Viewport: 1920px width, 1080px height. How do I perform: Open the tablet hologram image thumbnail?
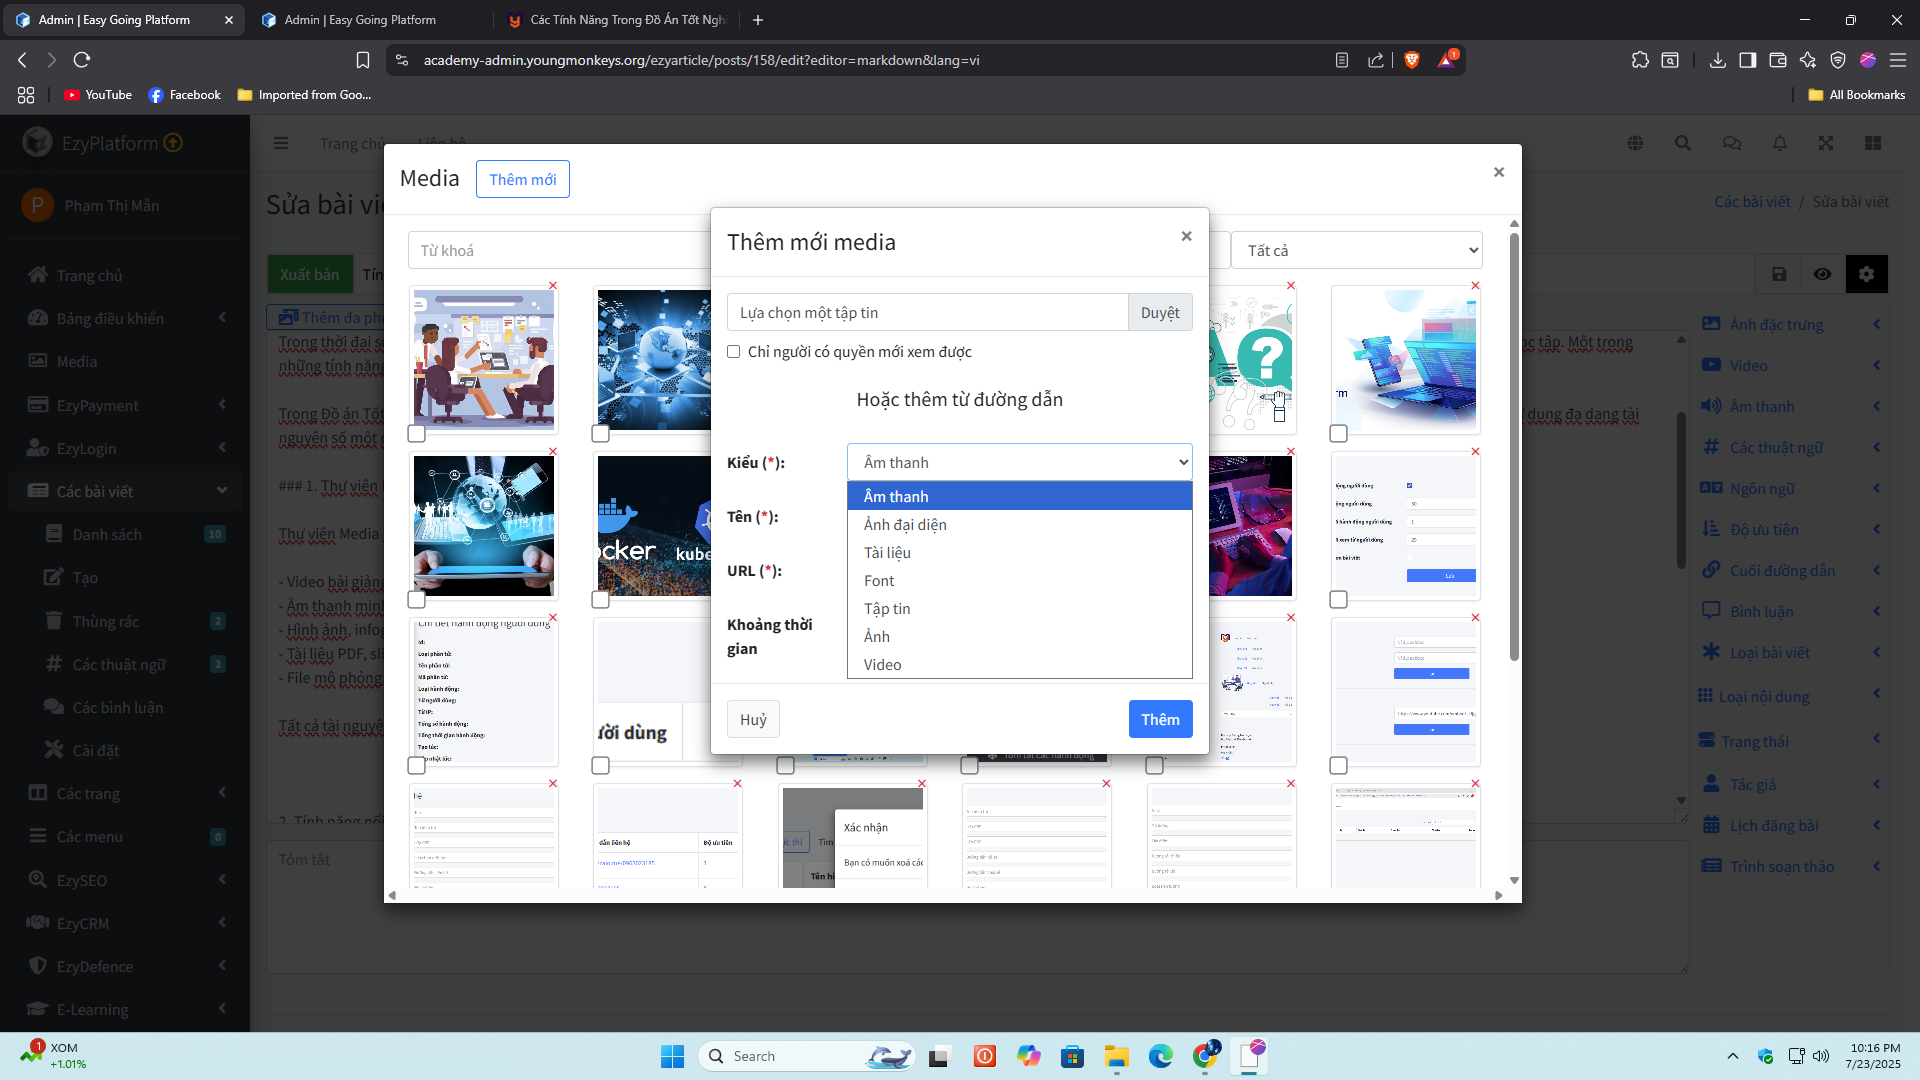coord(484,526)
